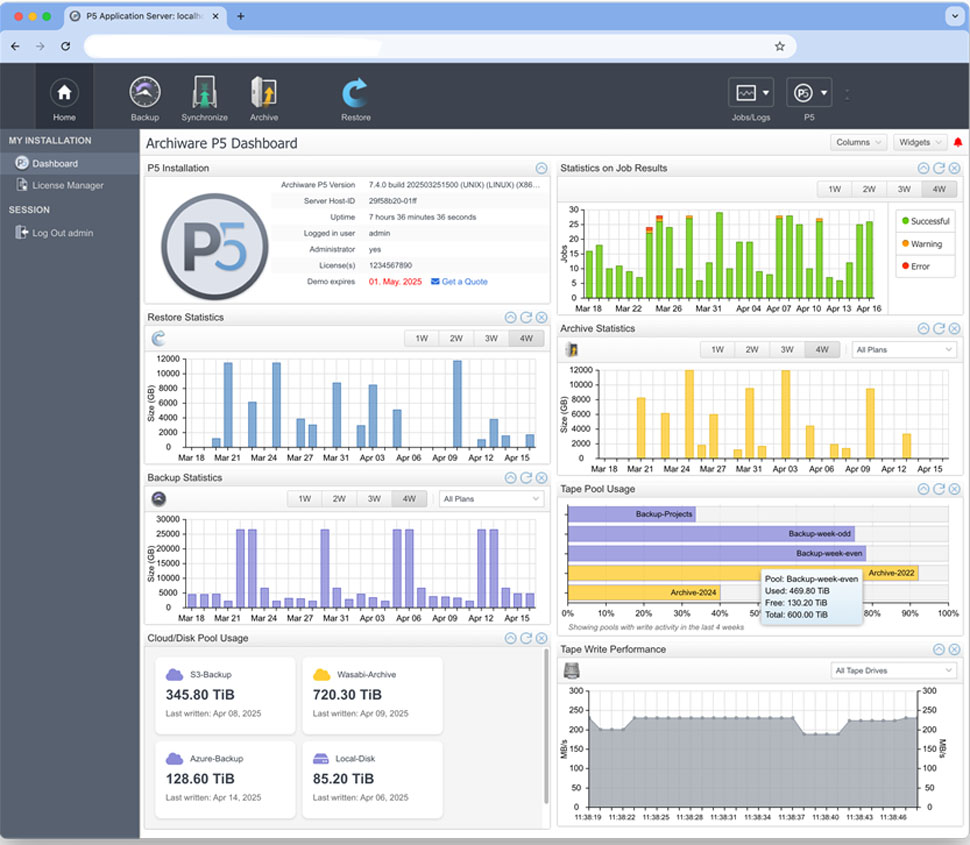
Task: Open the browser tab list chevron
Action: click(953, 16)
